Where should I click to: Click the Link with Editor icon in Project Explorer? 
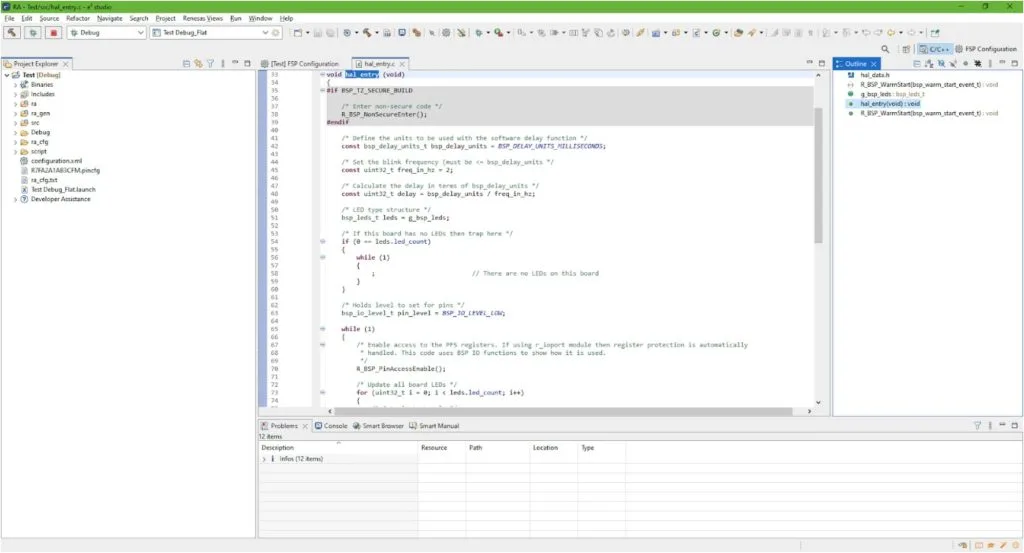[198, 63]
